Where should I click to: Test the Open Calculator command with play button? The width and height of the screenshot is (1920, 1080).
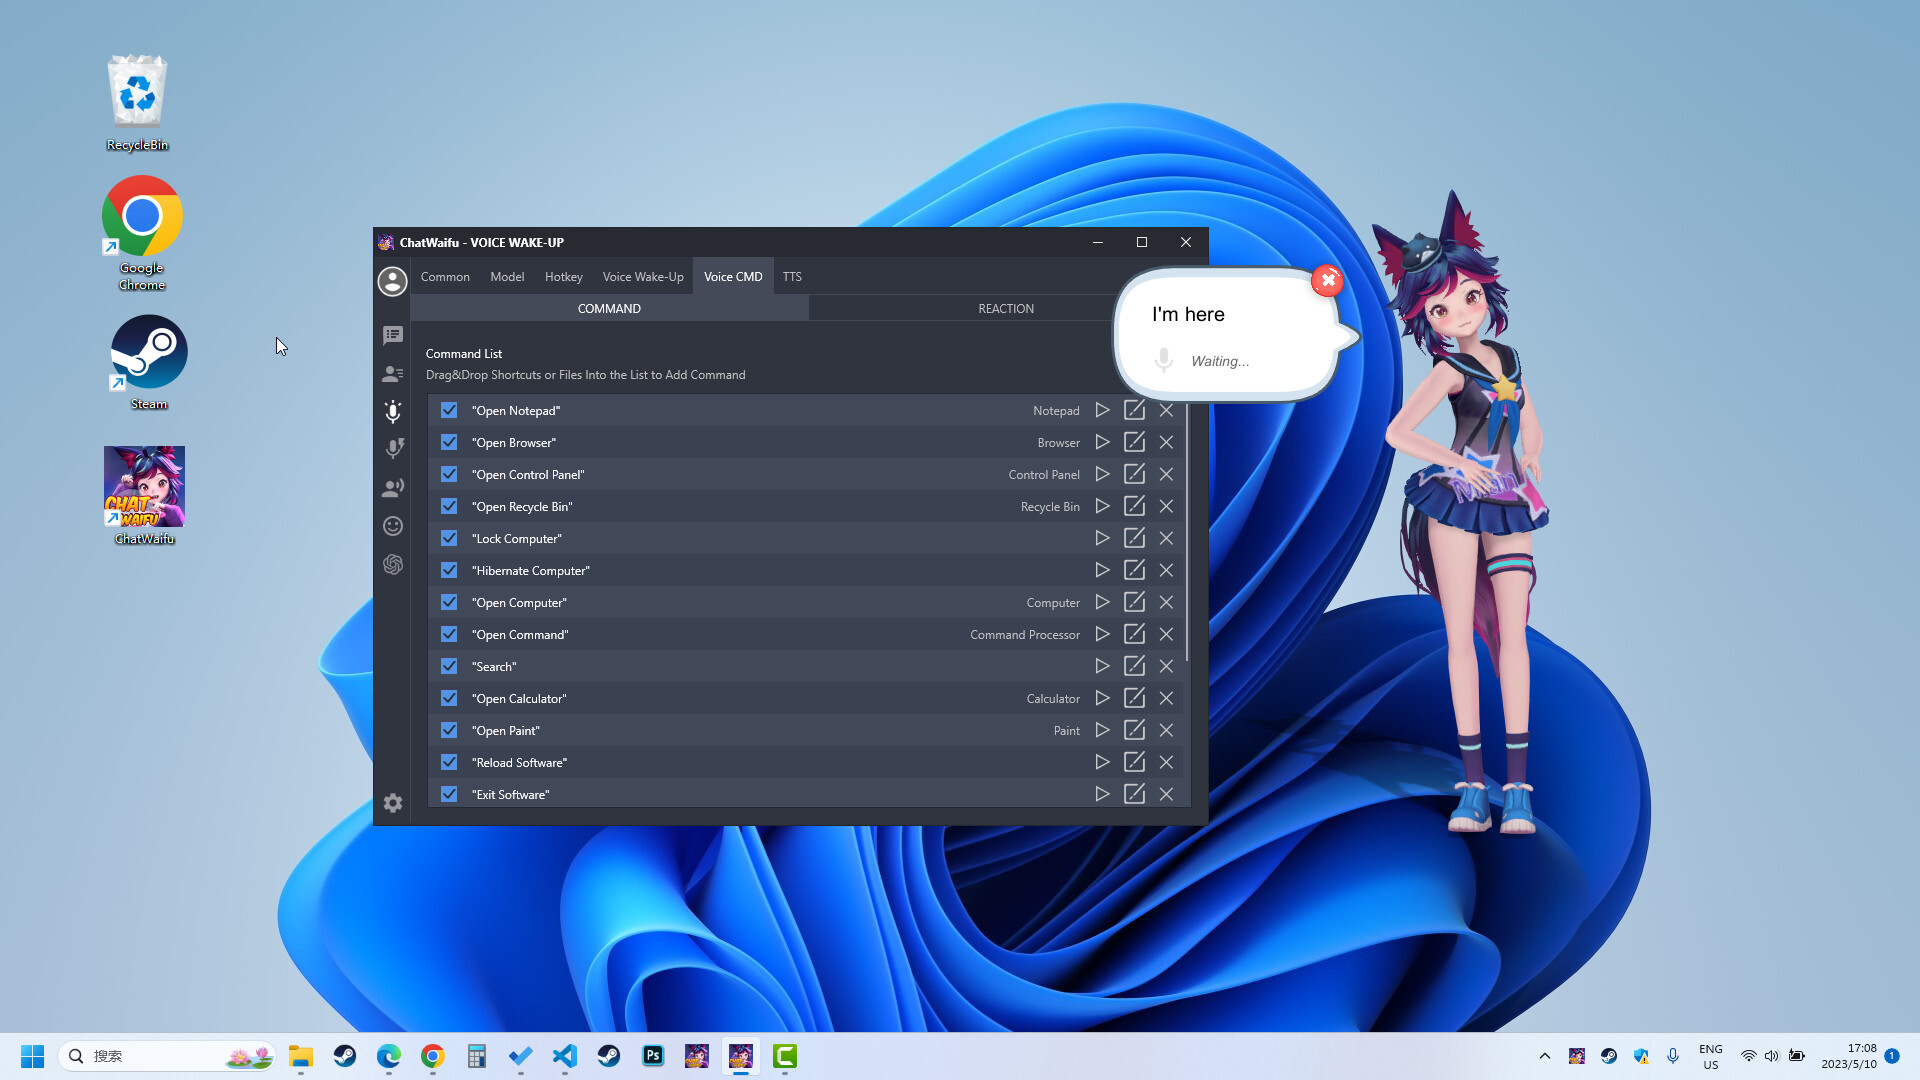point(1102,698)
